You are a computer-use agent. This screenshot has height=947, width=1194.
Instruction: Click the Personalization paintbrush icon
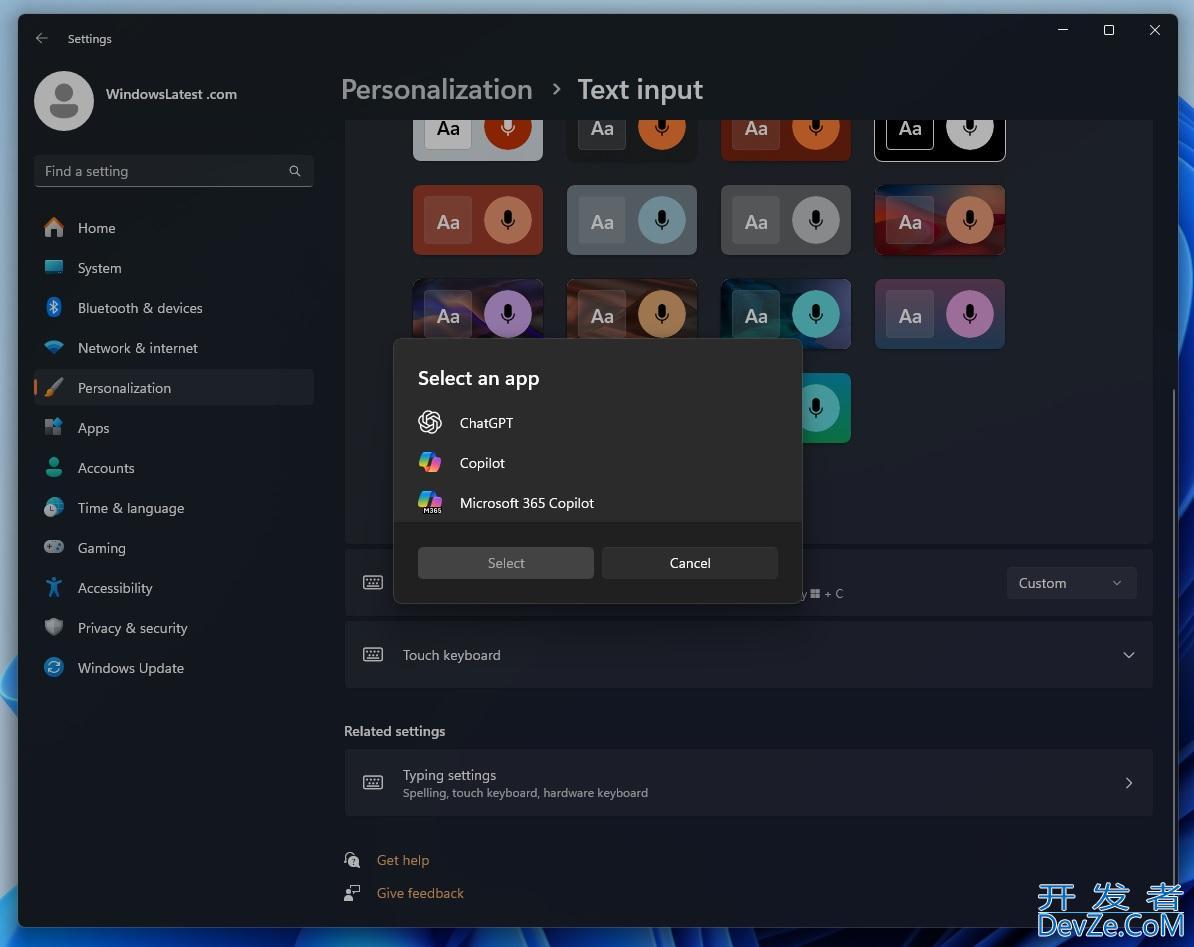point(54,387)
